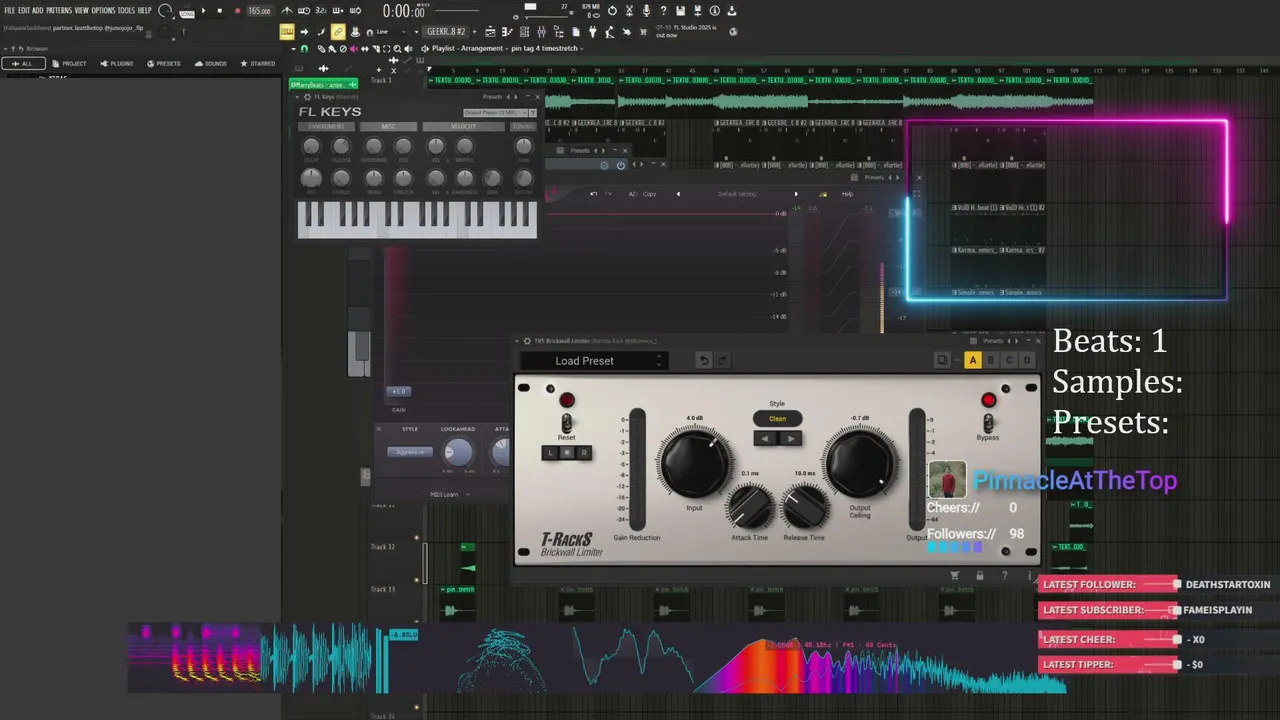Open FL Keys ENVIRONMENT section
Viewport: 1280px width, 720px height.
326,126
